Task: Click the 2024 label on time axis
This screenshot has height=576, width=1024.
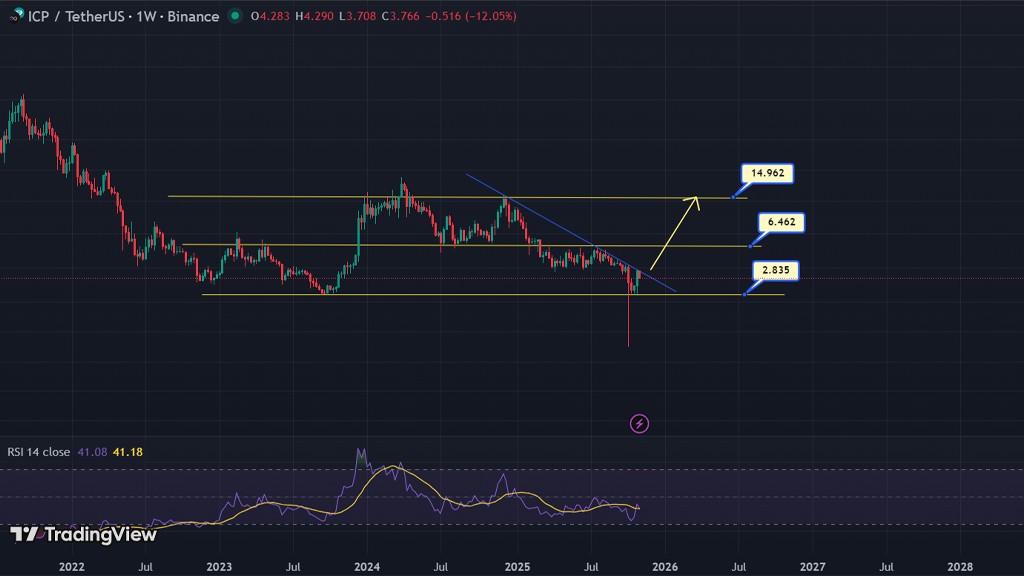Action: (x=366, y=566)
